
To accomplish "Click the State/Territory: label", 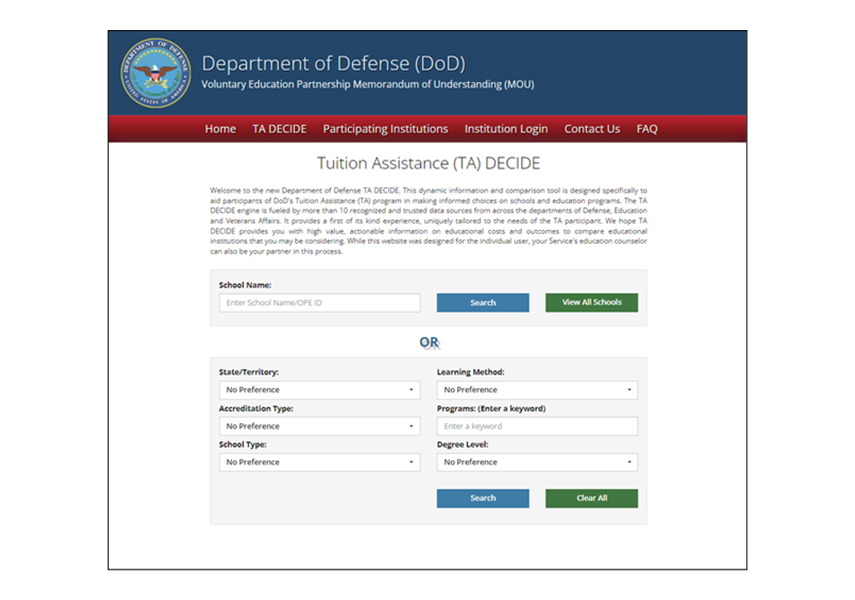I will [249, 372].
